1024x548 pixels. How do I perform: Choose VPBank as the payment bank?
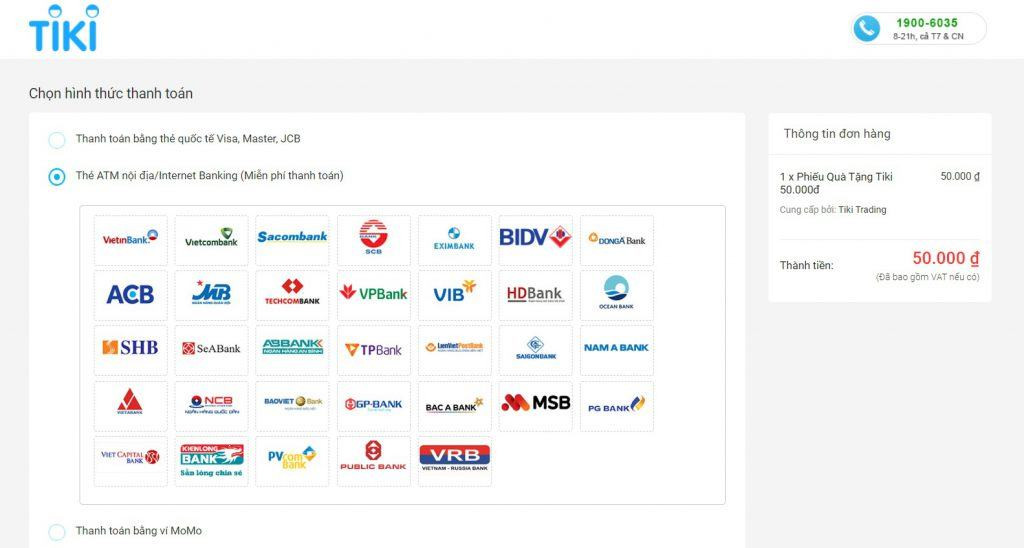pyautogui.click(x=373, y=295)
